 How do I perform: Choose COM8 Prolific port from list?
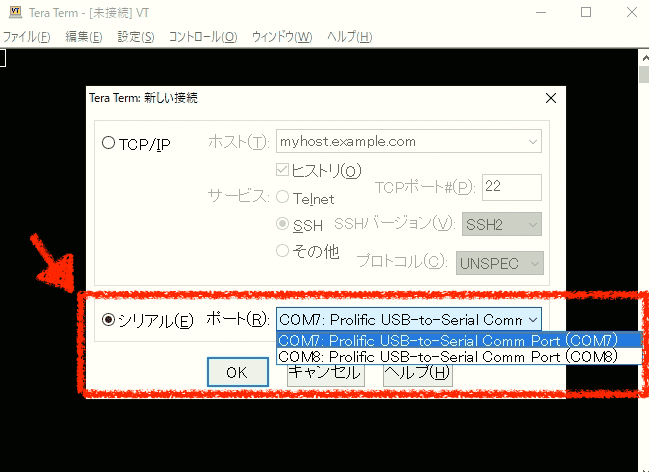459,356
